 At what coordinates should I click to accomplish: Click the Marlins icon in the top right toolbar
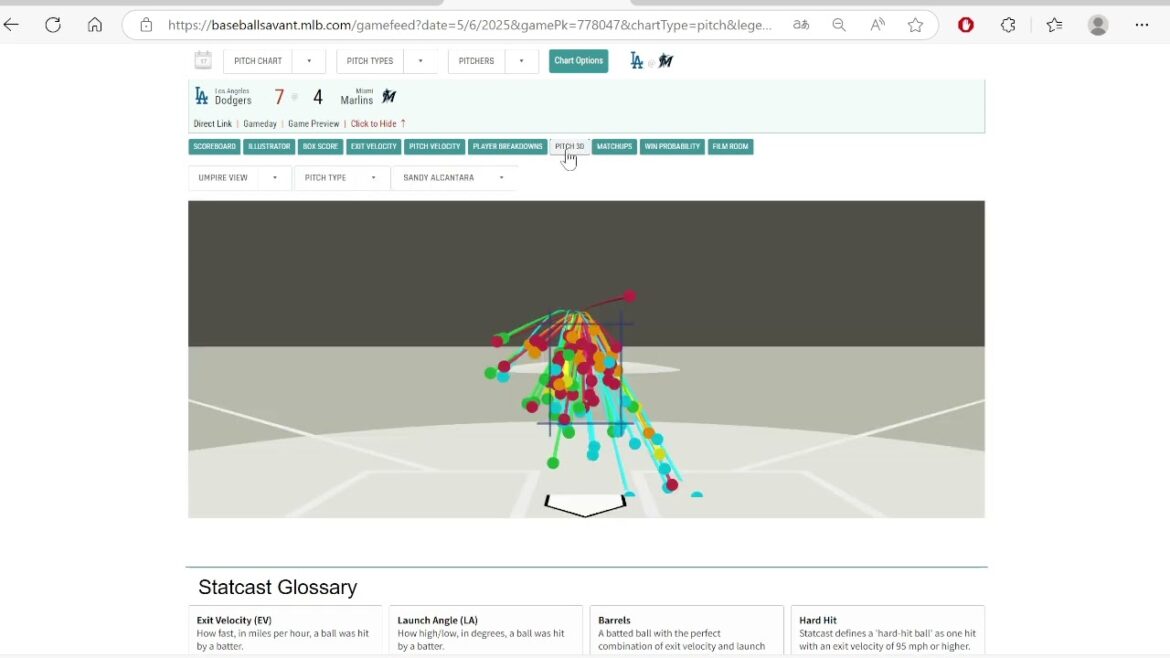[664, 61]
